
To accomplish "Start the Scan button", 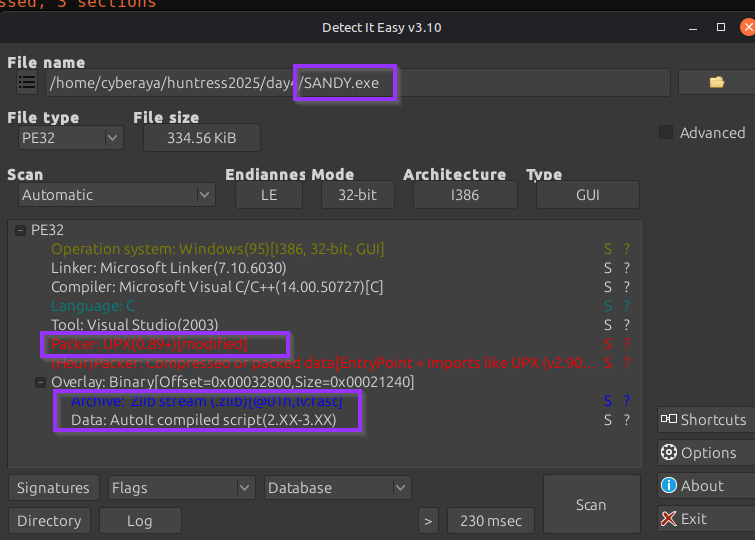I will pos(591,504).
